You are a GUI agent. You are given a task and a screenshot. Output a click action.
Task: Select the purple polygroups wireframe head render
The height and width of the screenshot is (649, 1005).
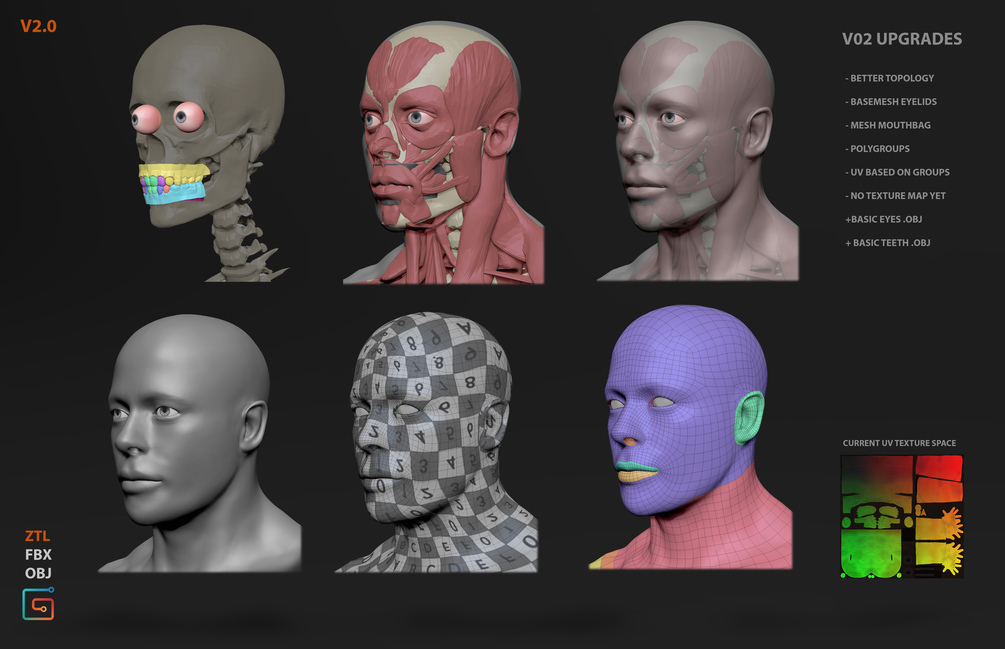pos(691,437)
